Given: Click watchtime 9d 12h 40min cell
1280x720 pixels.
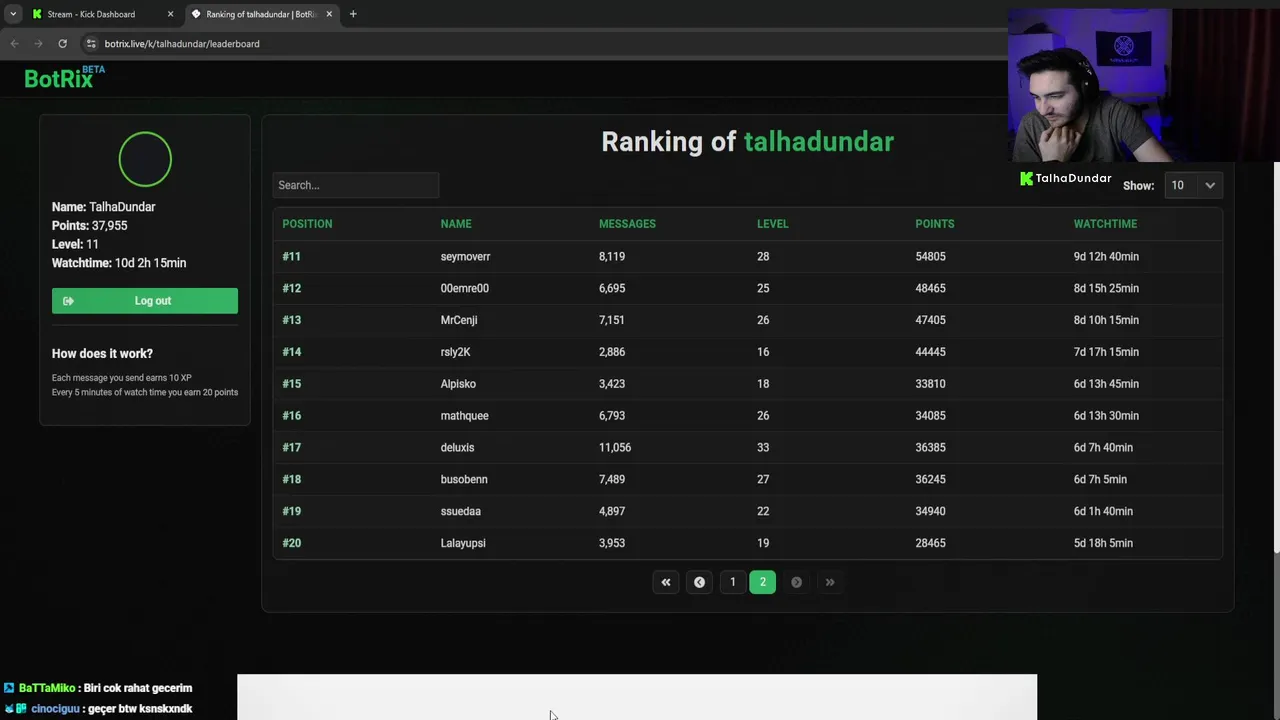Looking at the screenshot, I should (x=1106, y=257).
